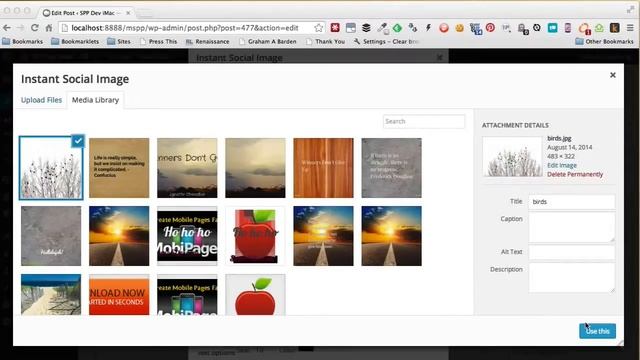Switch to the Media Library tab
The image size is (640, 360).
[x=96, y=100]
